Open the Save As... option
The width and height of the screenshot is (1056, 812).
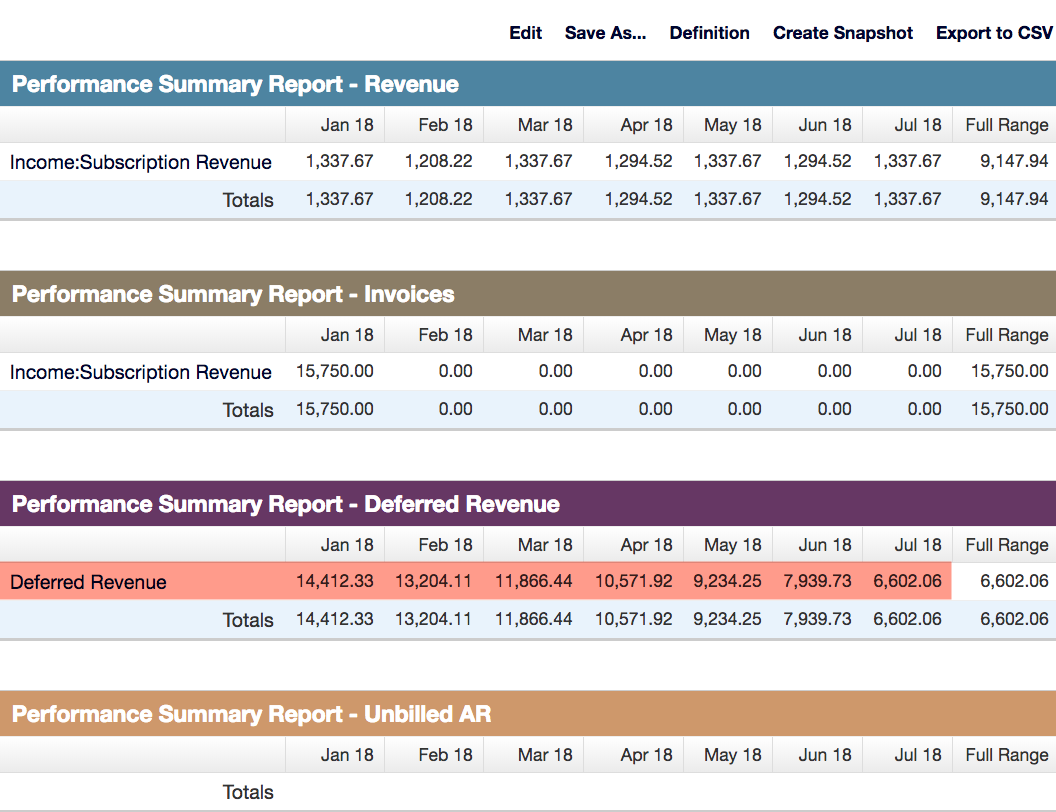(605, 33)
